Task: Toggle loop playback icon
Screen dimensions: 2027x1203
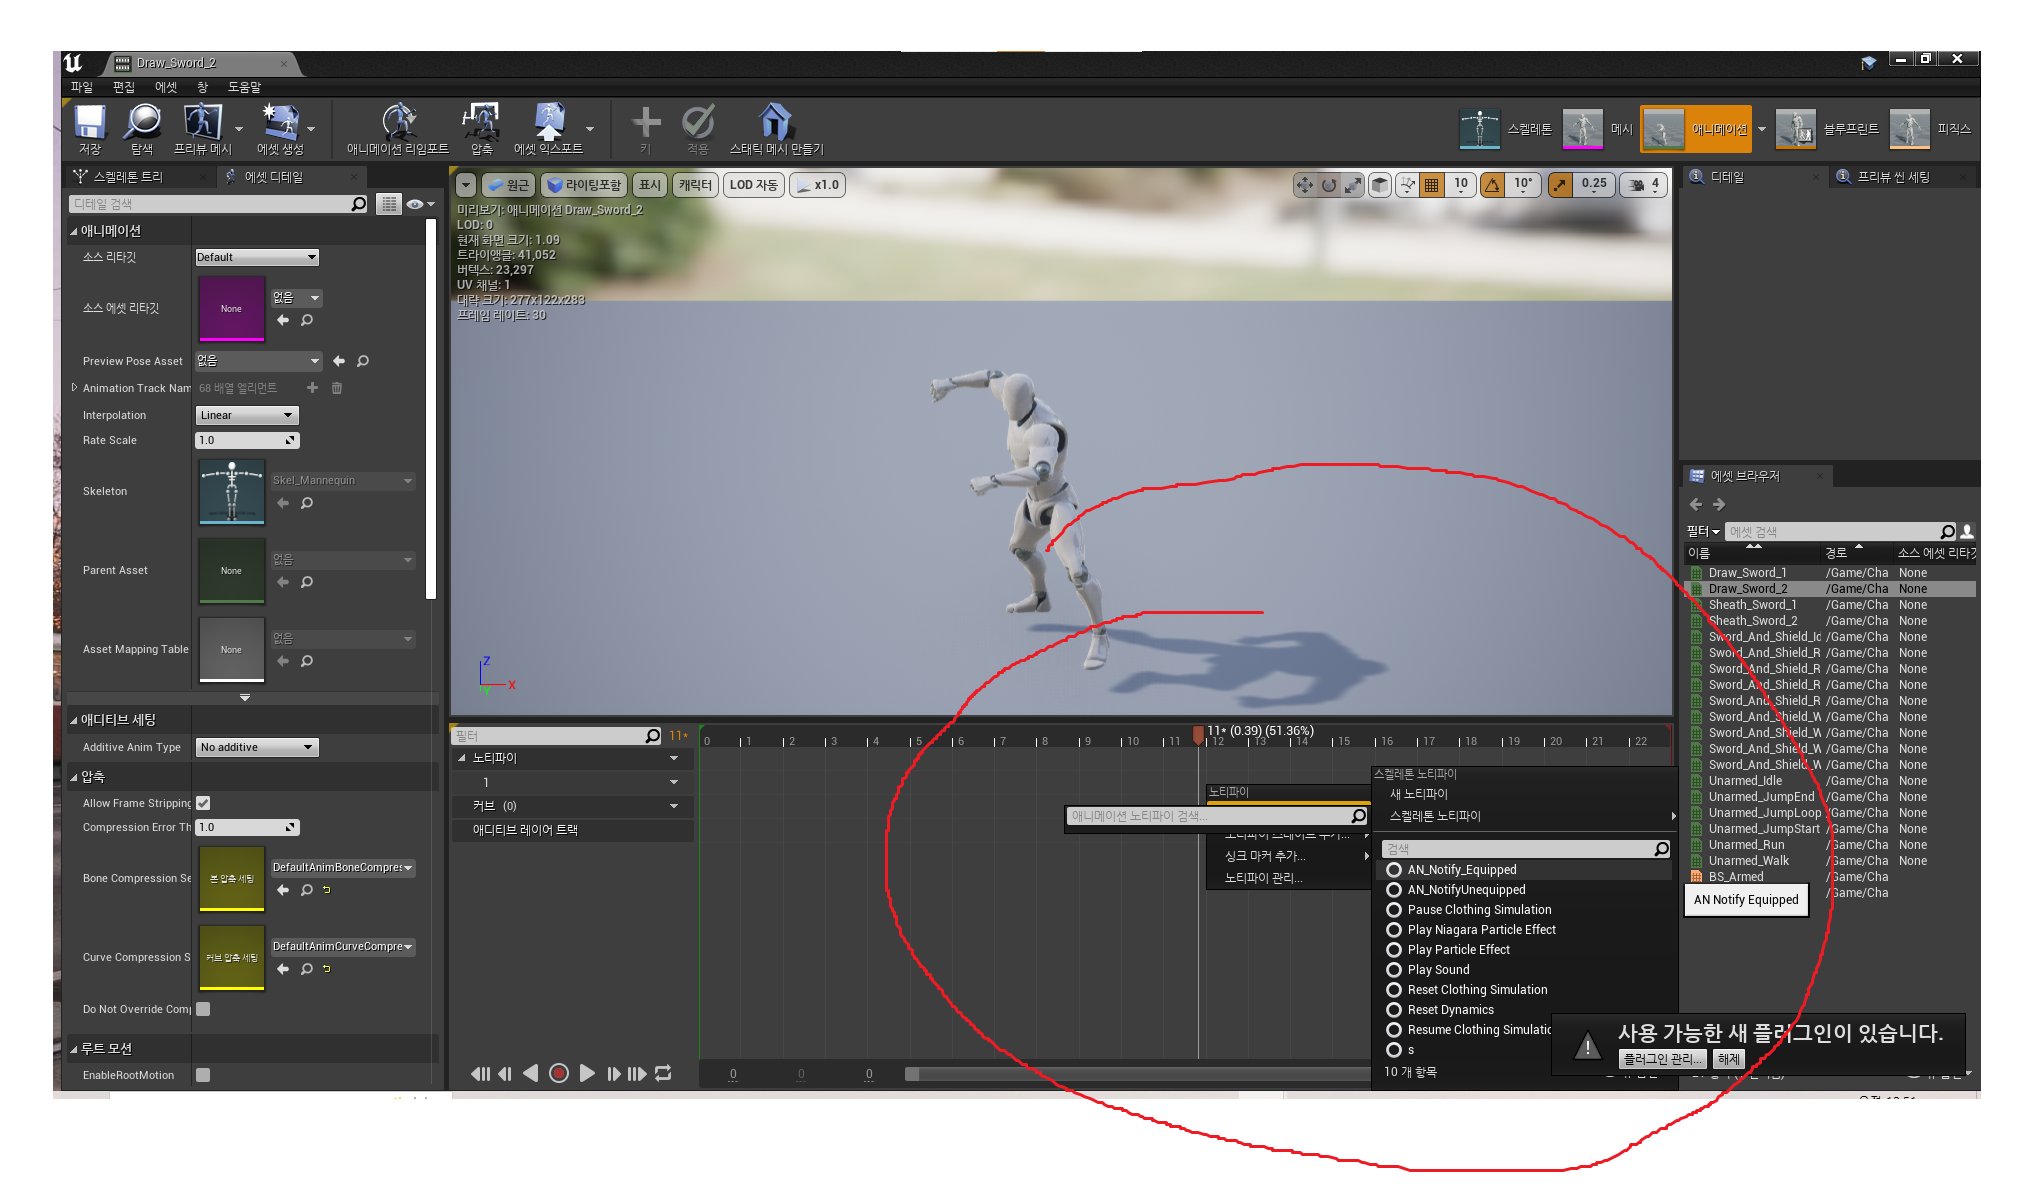Action: (663, 1073)
